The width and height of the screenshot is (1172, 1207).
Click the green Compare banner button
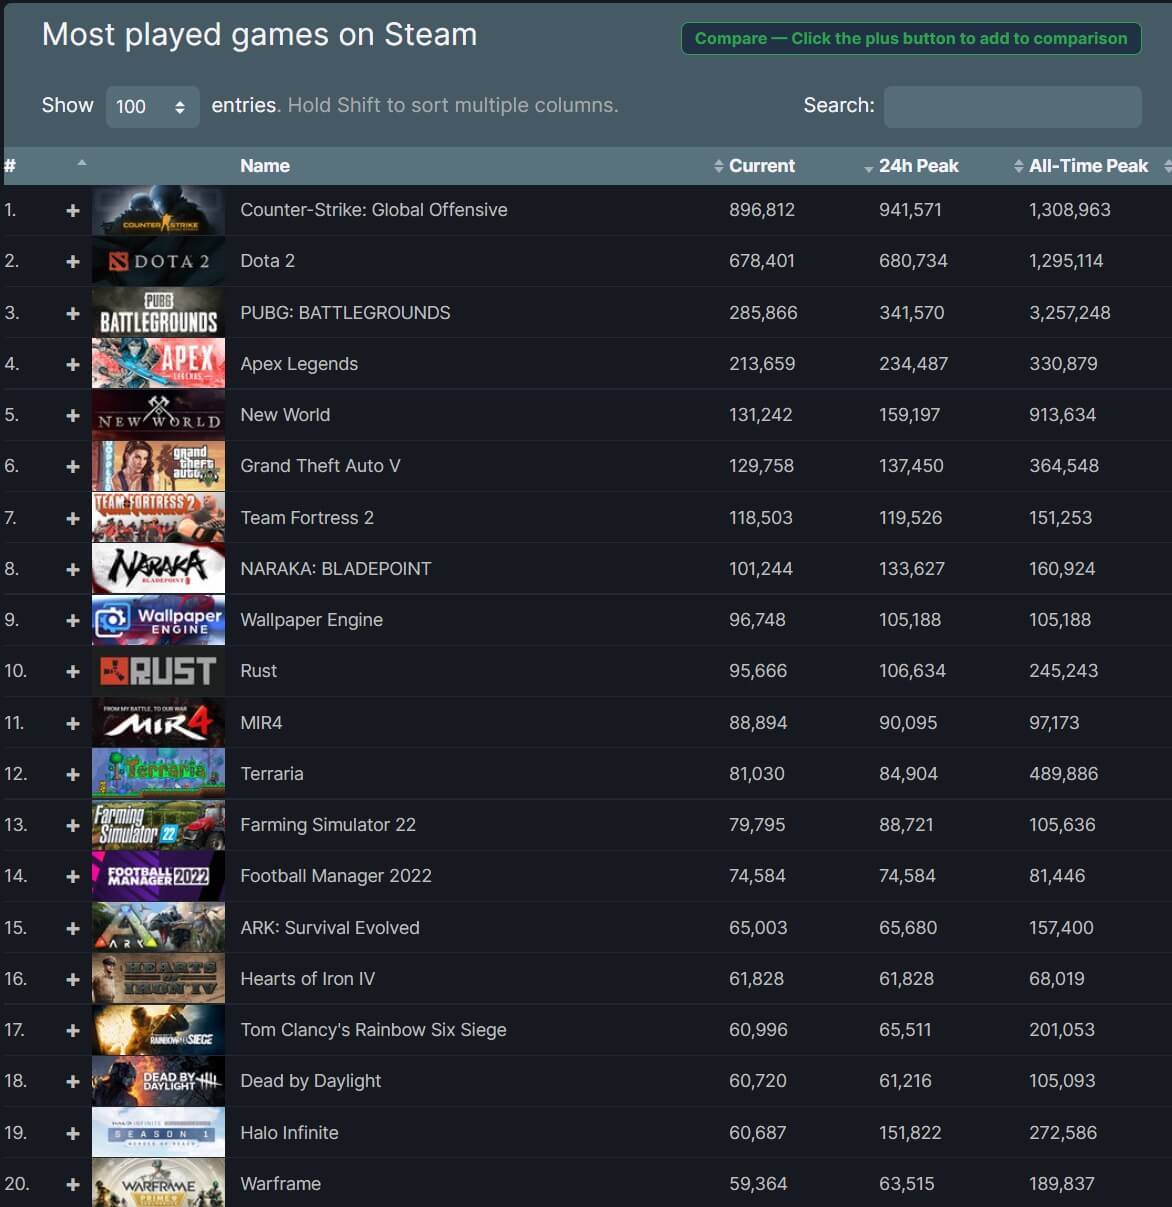(x=911, y=38)
